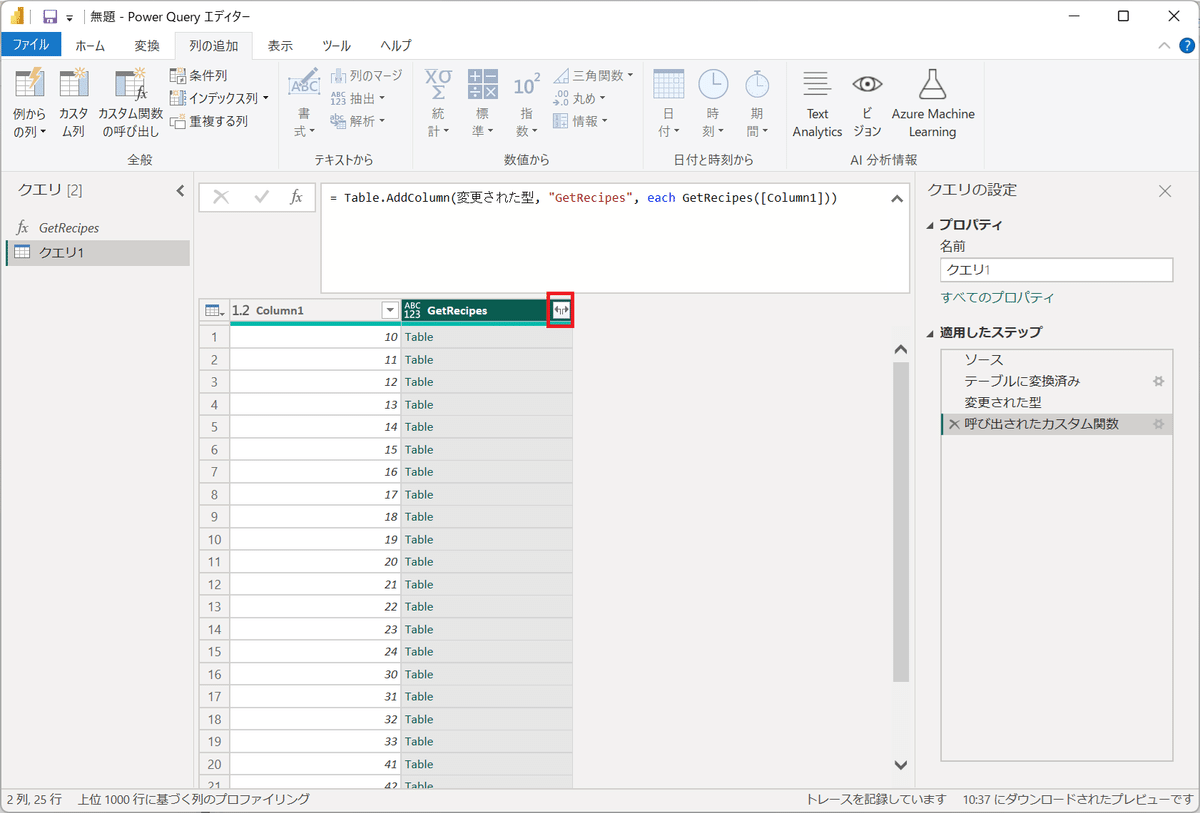Open the ヘルプ ribbon tab
Image resolution: width=1200 pixels, height=813 pixels.
point(396,45)
